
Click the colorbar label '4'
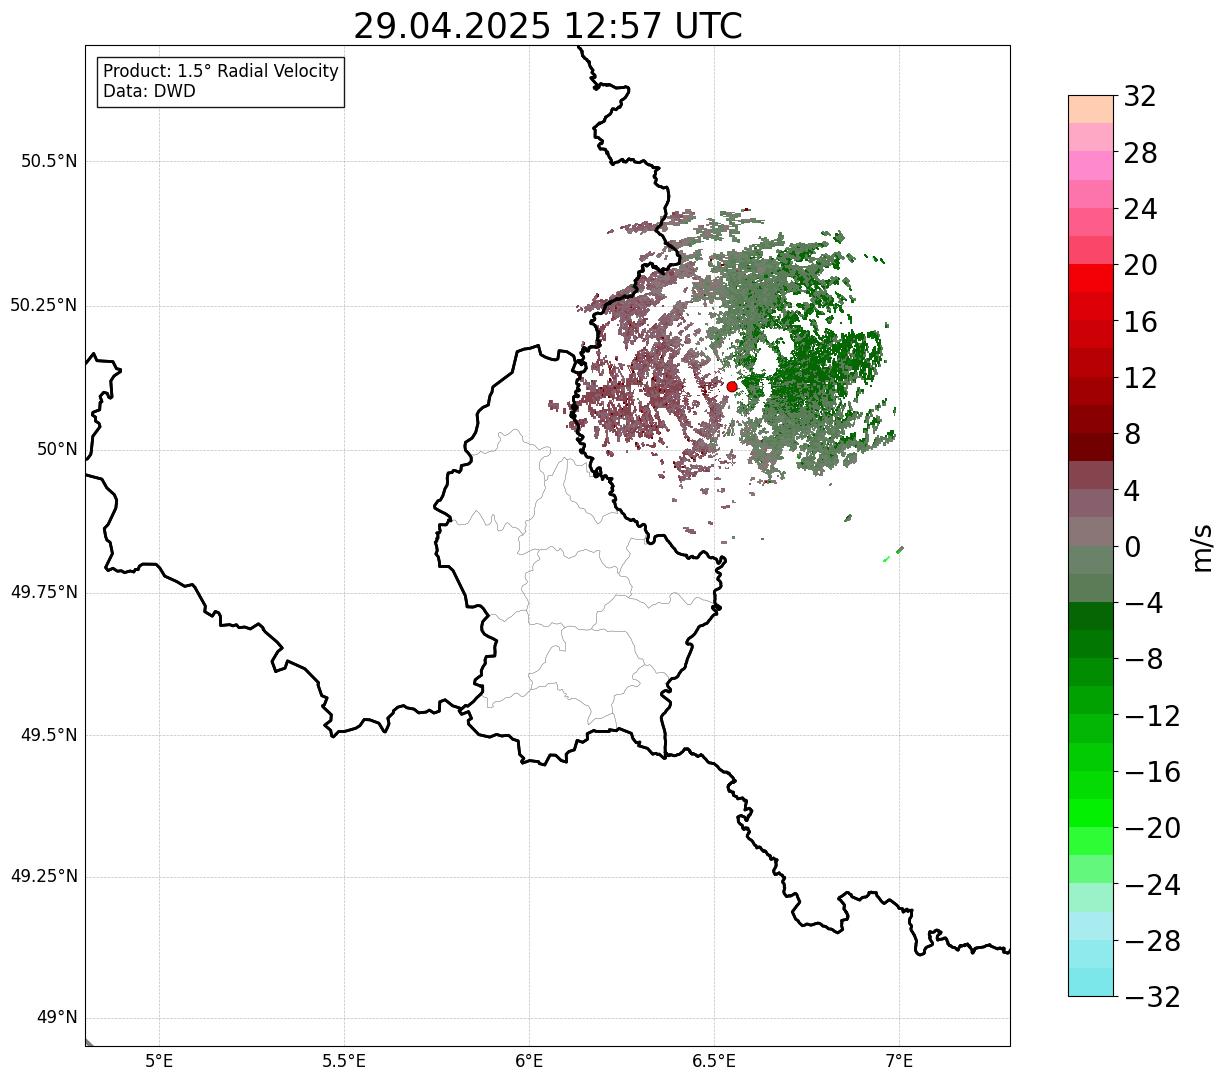pyautogui.click(x=1132, y=491)
